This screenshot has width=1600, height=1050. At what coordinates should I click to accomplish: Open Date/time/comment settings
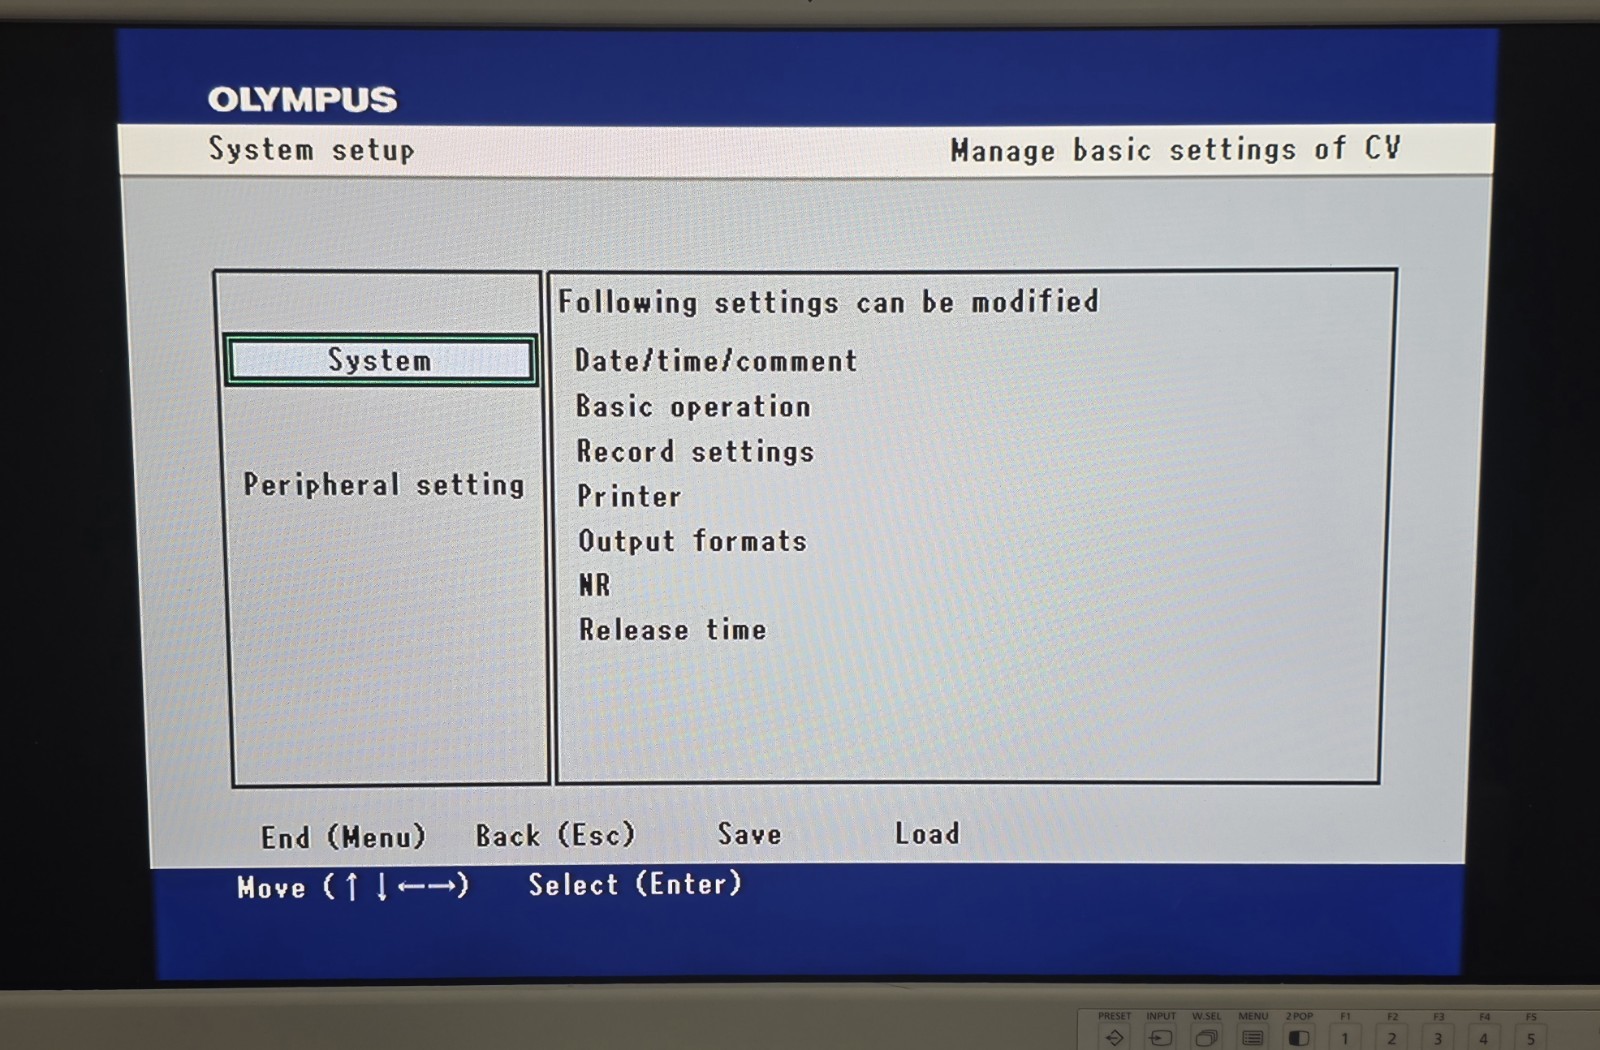[716, 360]
